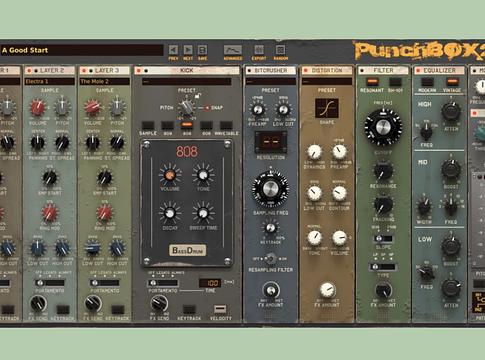Disable the Equalizer module power LED
Image resolution: width=485 pixels, height=360 pixels.
click(x=418, y=71)
